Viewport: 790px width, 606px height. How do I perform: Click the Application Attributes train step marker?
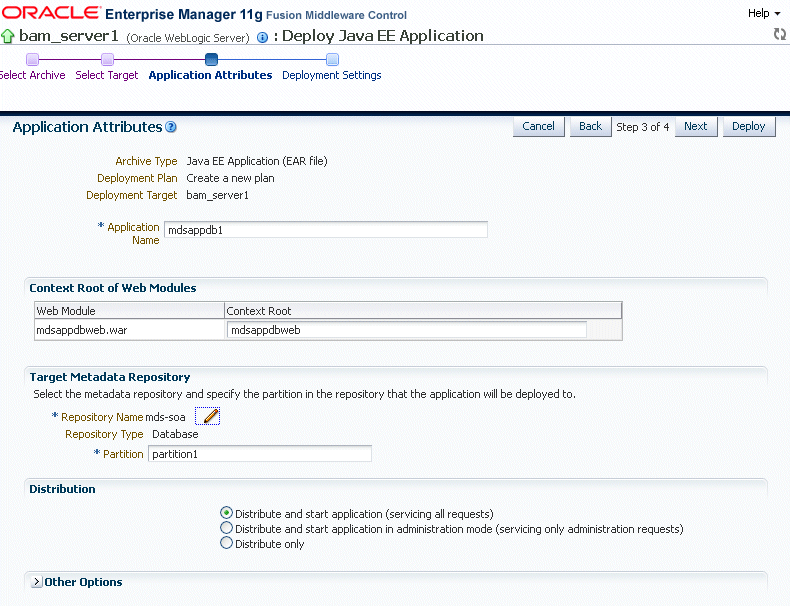pyautogui.click(x=212, y=59)
